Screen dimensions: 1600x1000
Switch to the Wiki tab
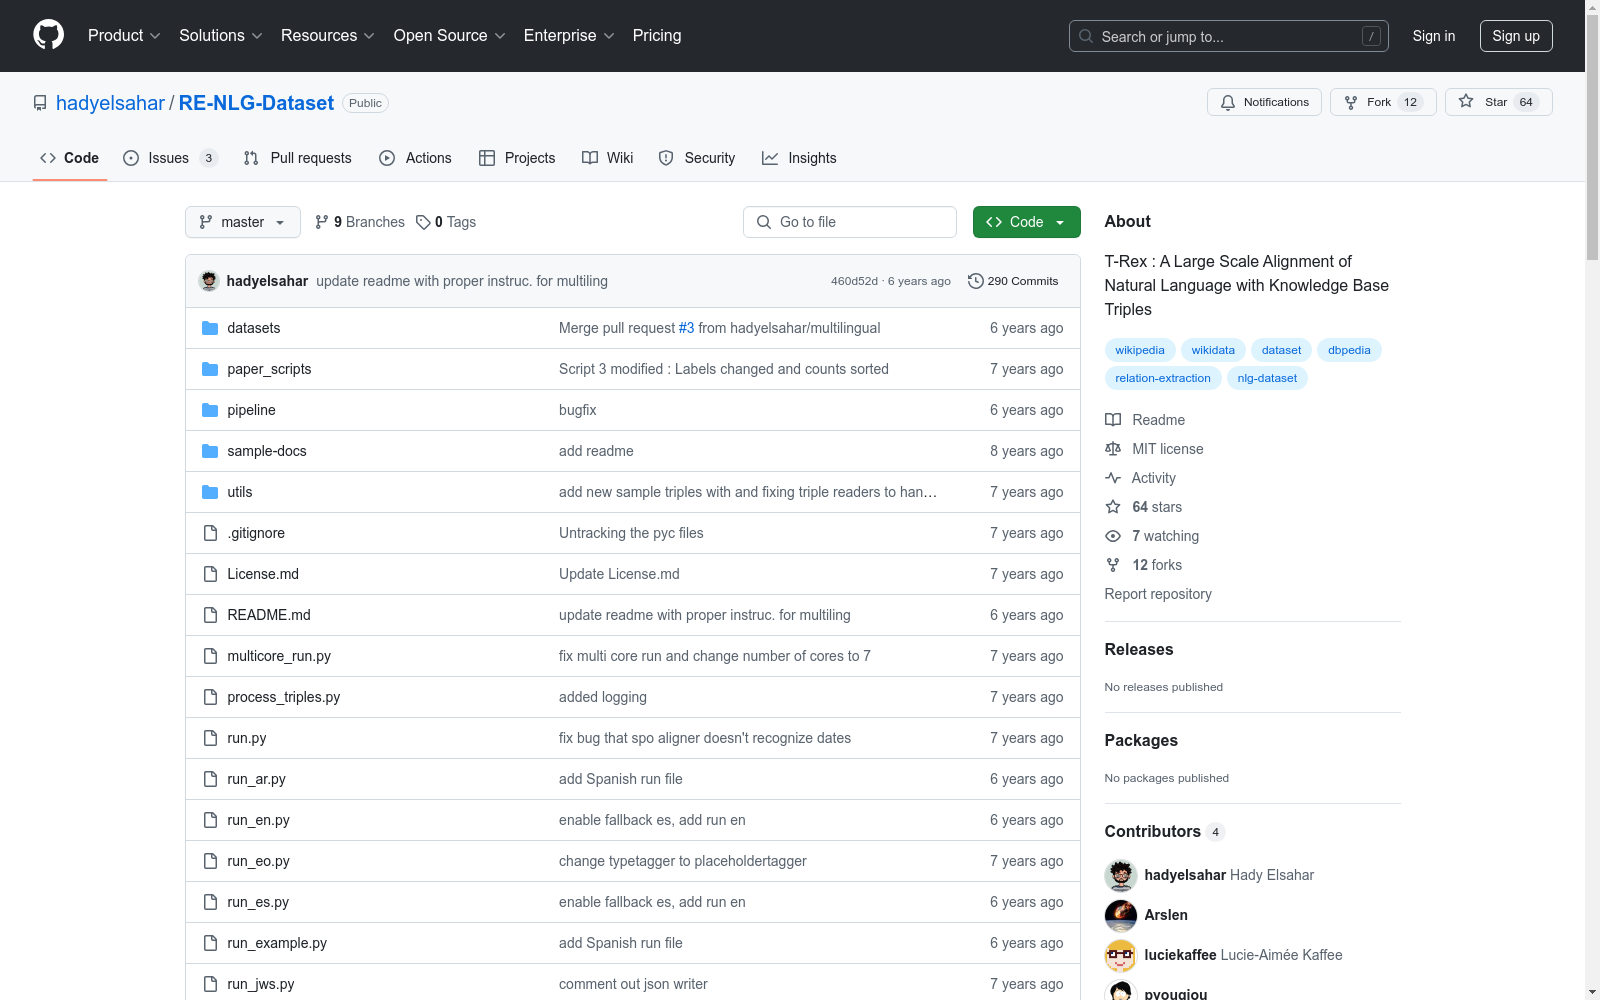tap(608, 158)
